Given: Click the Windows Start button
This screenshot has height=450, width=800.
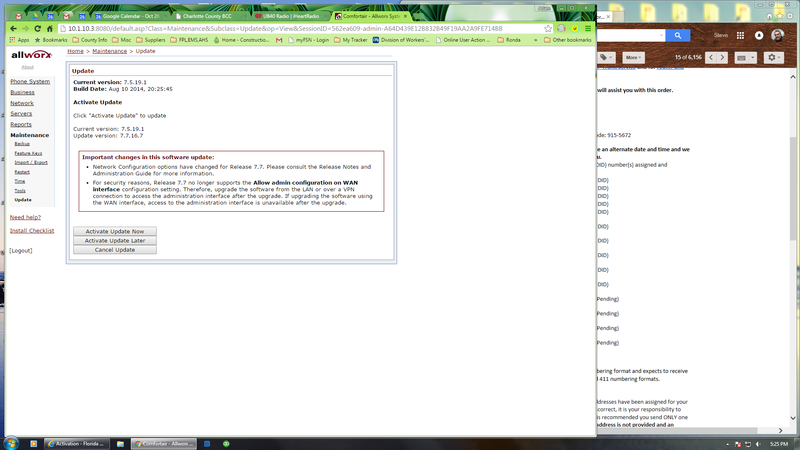Looking at the screenshot, I should pos(9,442).
